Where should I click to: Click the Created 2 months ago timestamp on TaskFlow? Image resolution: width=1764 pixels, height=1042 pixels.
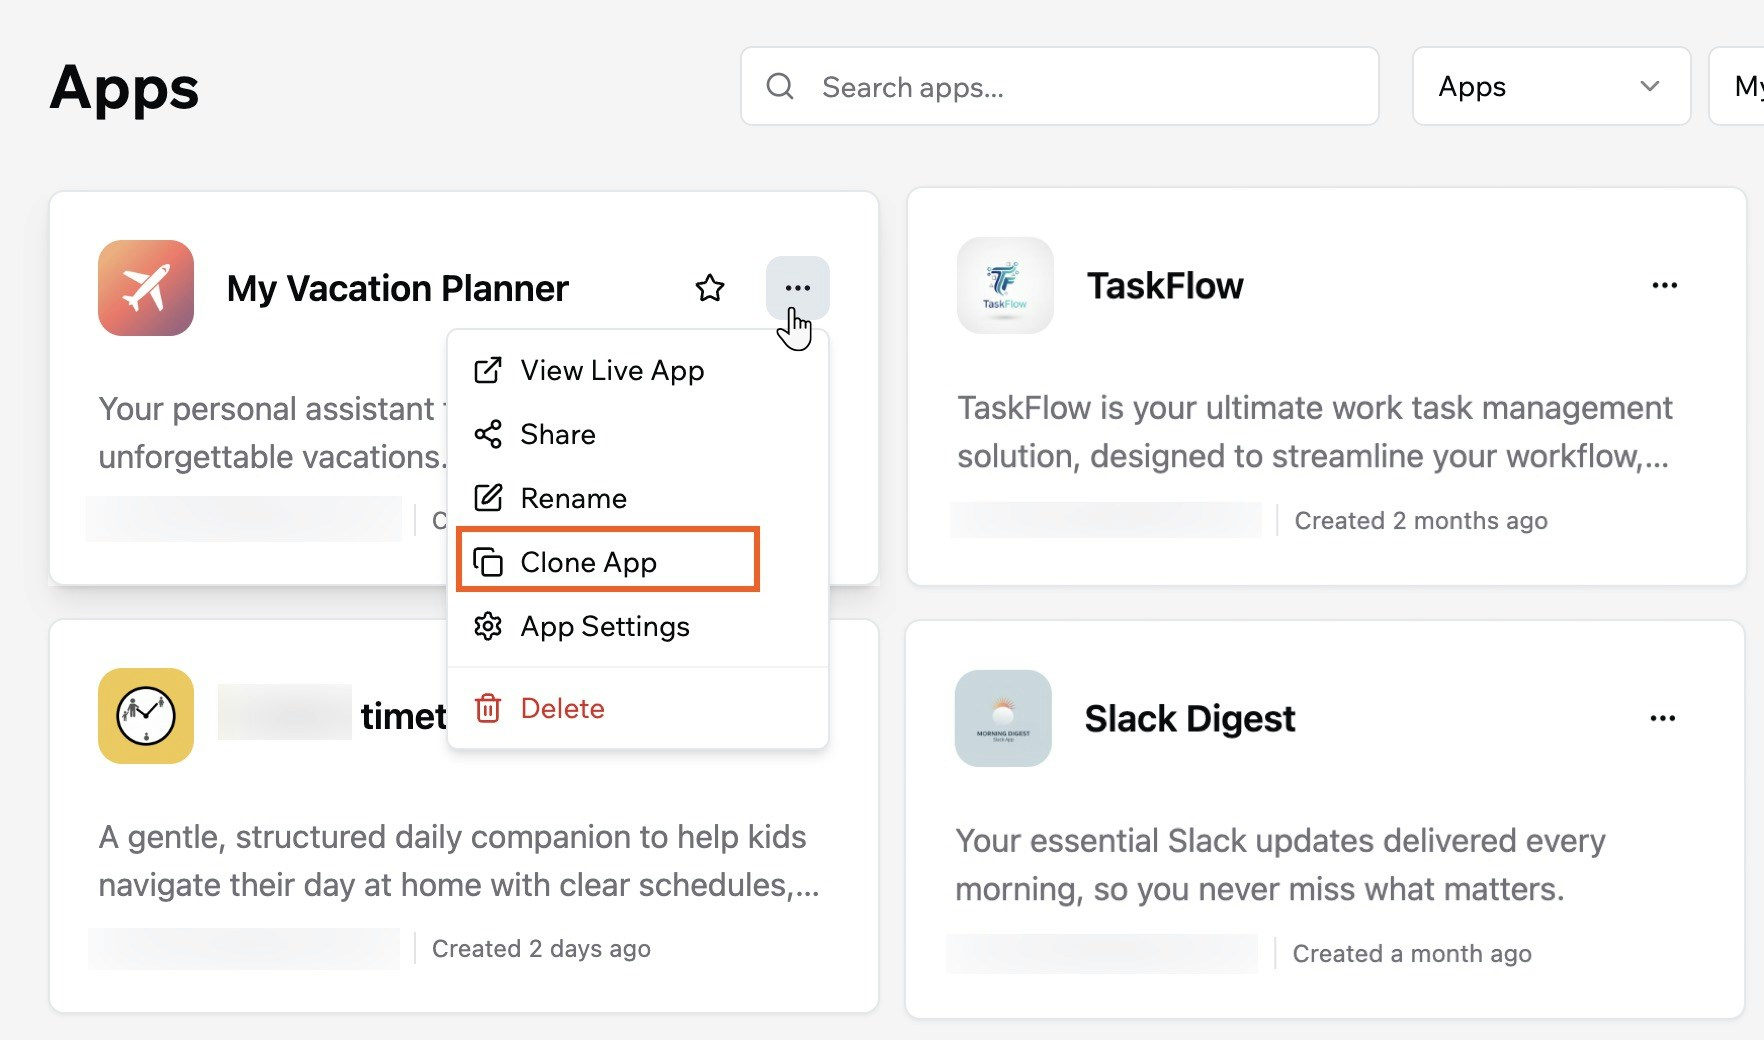pyautogui.click(x=1421, y=520)
